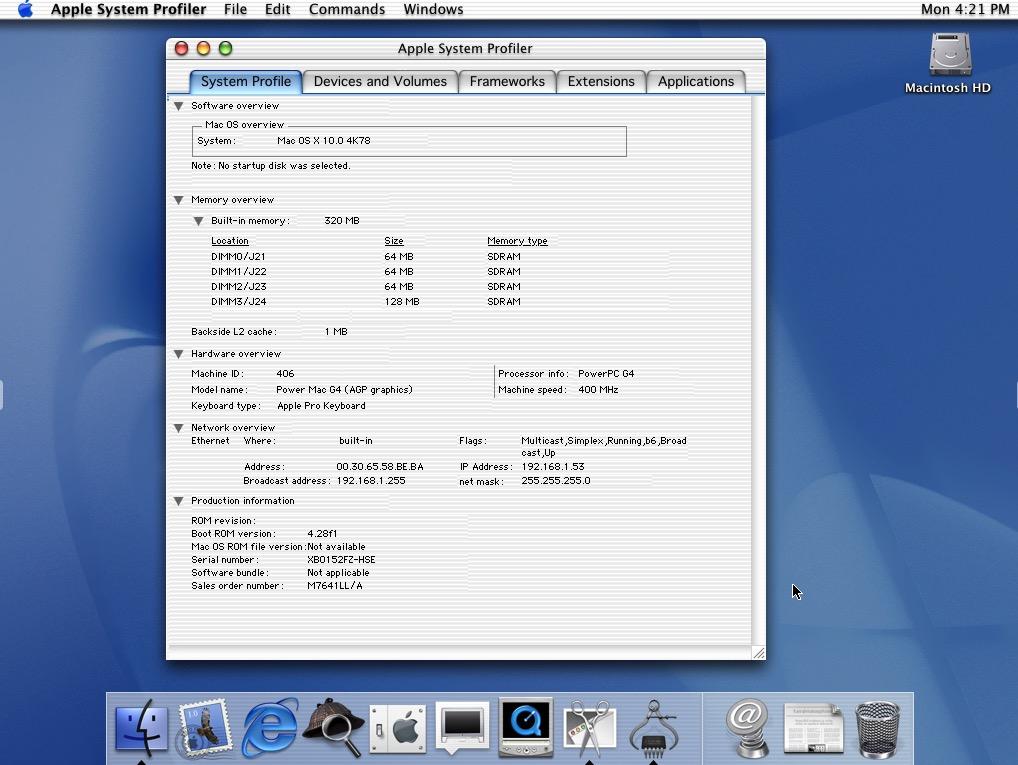Zoom window with the green button

point(225,48)
